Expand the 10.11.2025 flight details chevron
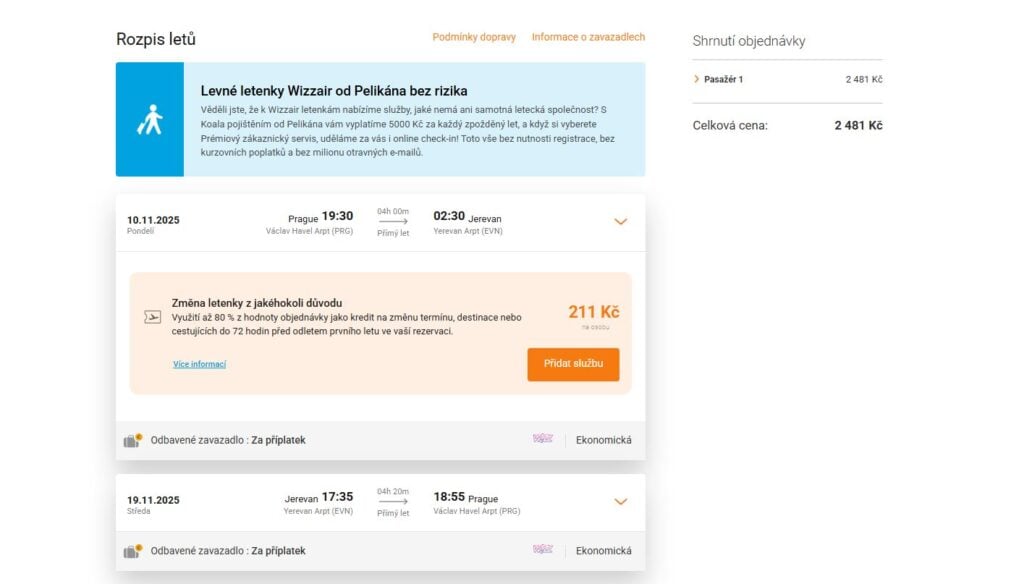This screenshot has width=1024, height=584. click(x=620, y=221)
